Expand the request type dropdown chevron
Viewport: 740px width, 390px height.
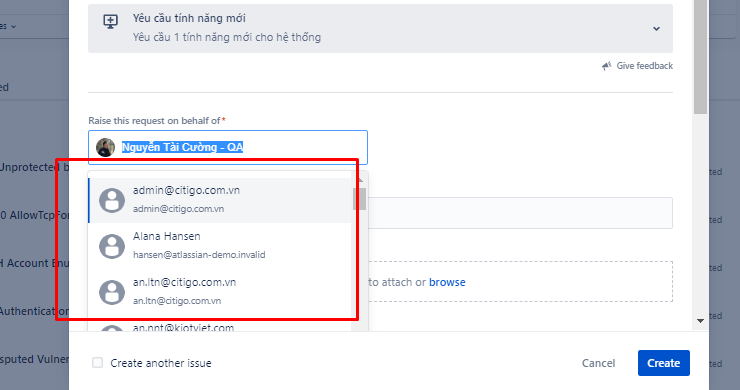coord(656,29)
